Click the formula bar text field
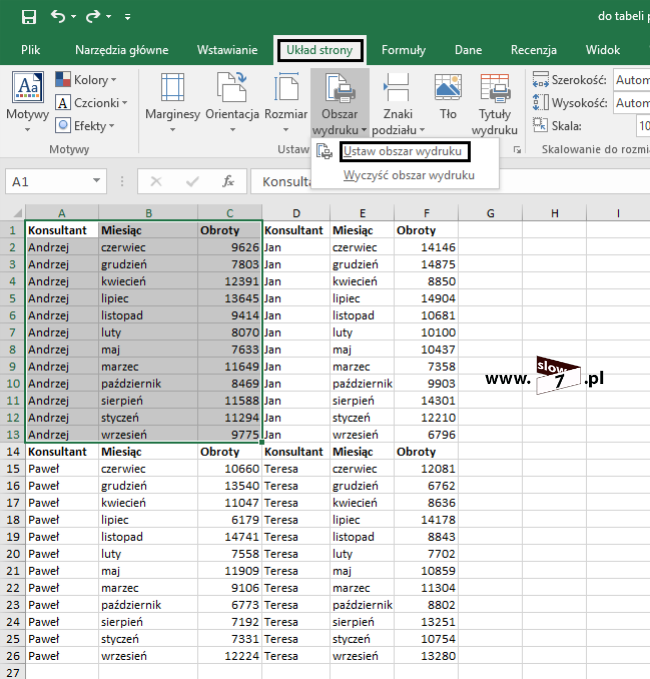 coord(450,181)
